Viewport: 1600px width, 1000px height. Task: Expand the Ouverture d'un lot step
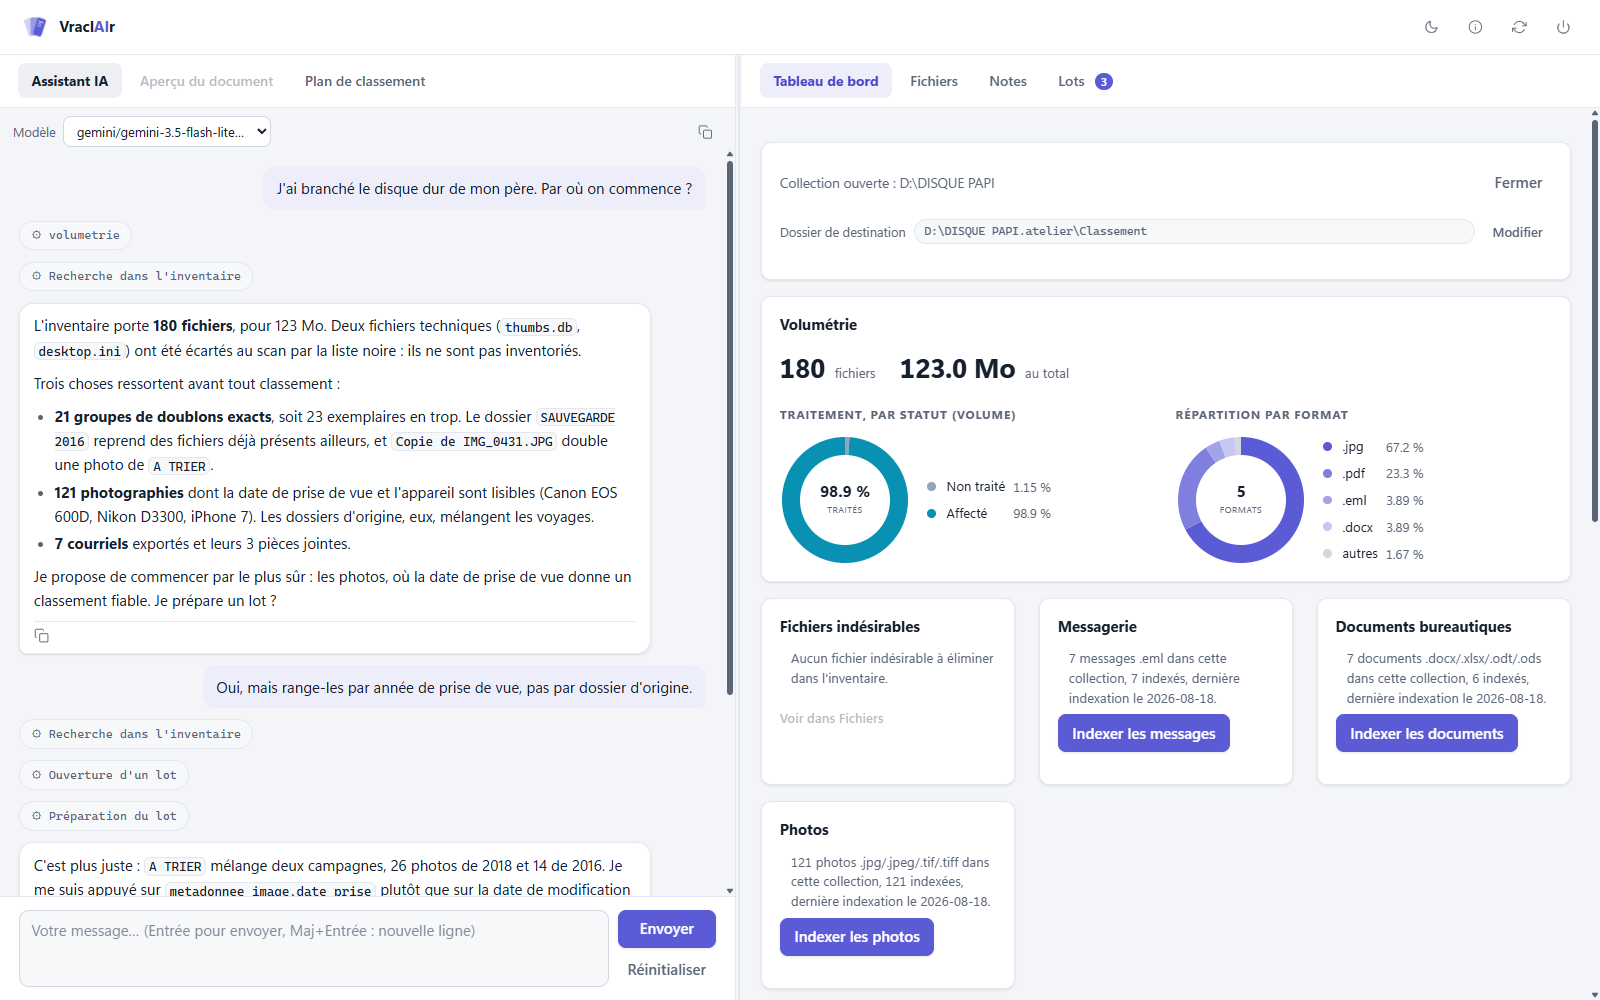pos(104,775)
